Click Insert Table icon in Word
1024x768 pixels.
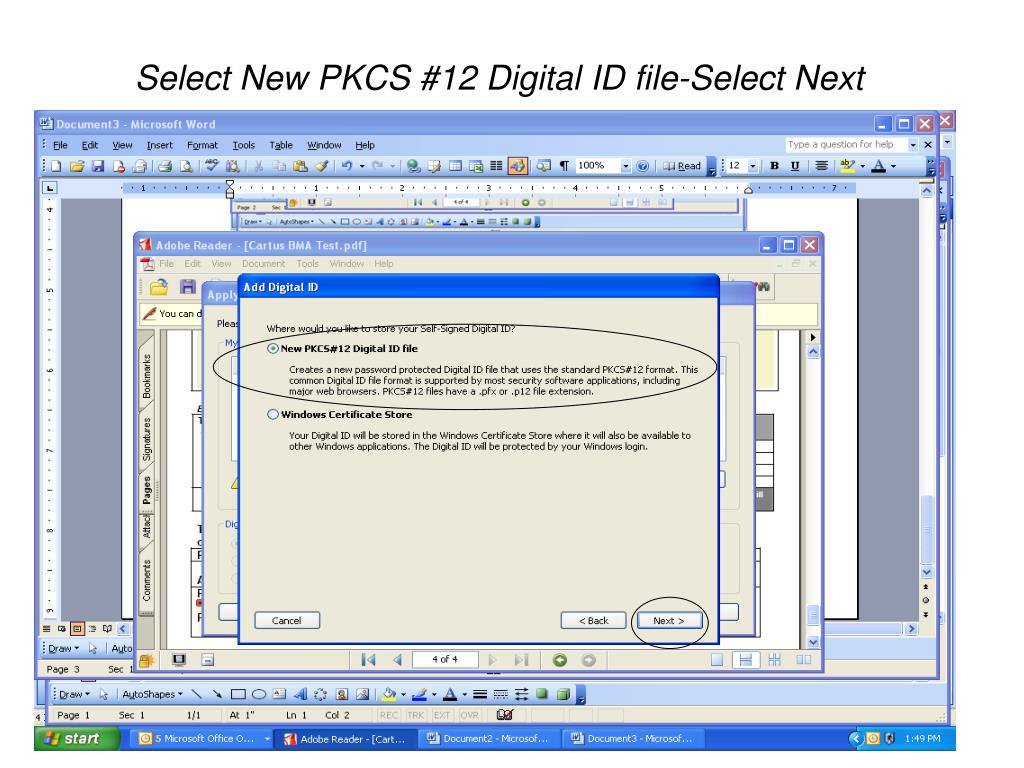tap(455, 166)
